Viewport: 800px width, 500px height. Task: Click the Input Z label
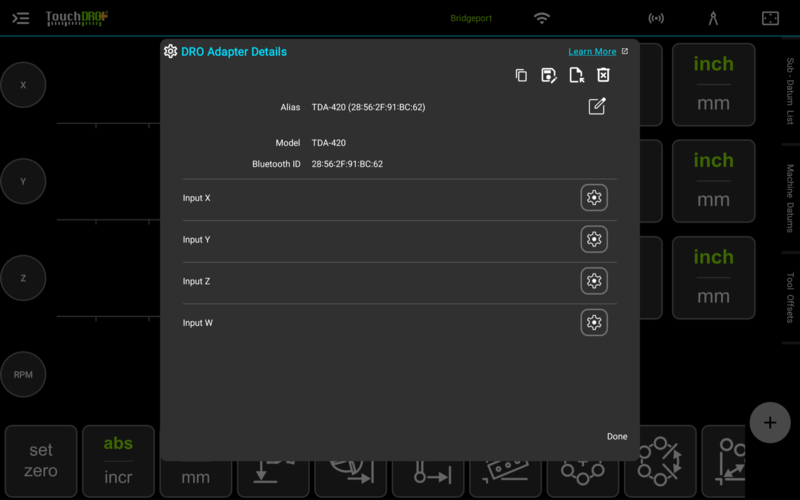pyautogui.click(x=196, y=281)
